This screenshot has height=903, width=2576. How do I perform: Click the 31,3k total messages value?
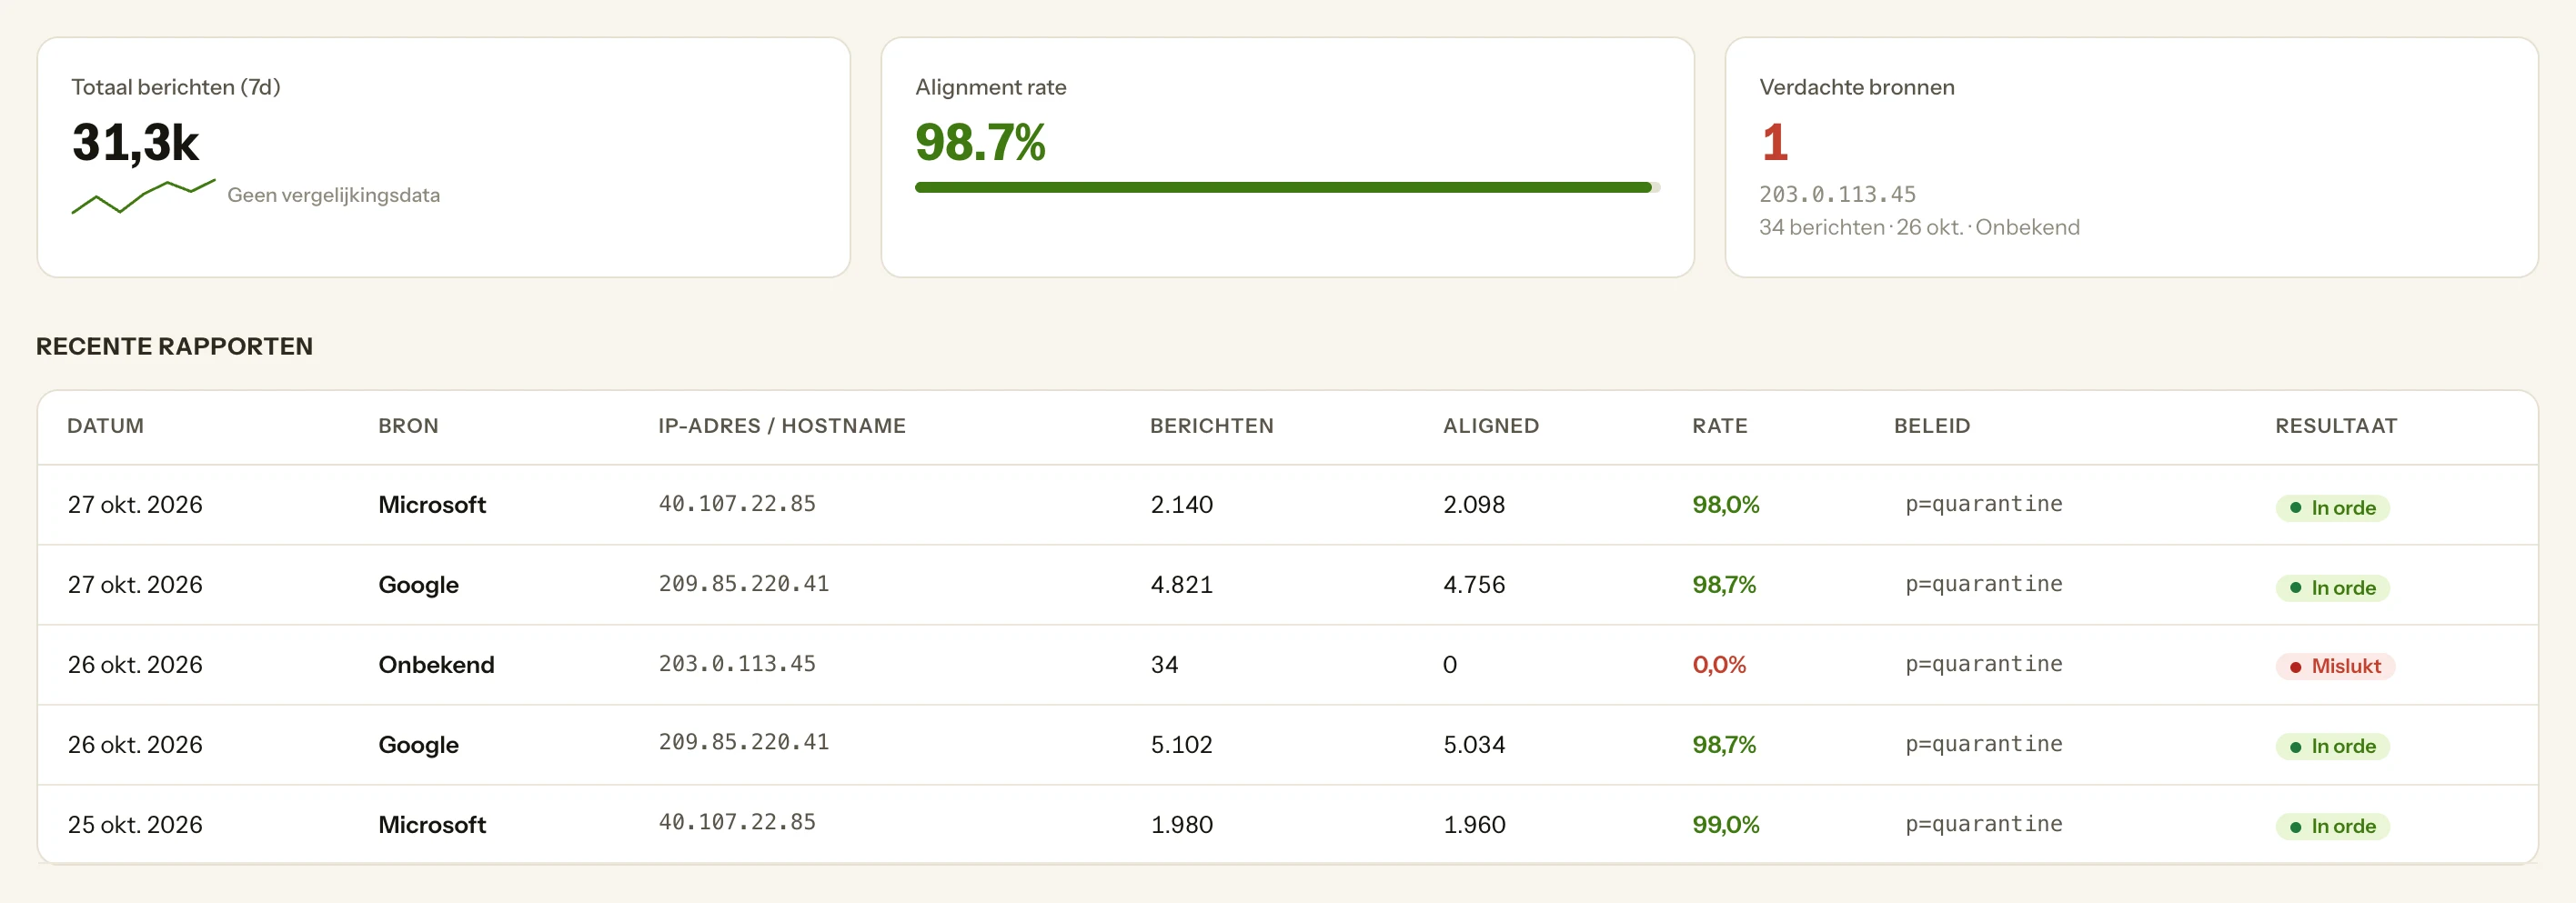[135, 142]
